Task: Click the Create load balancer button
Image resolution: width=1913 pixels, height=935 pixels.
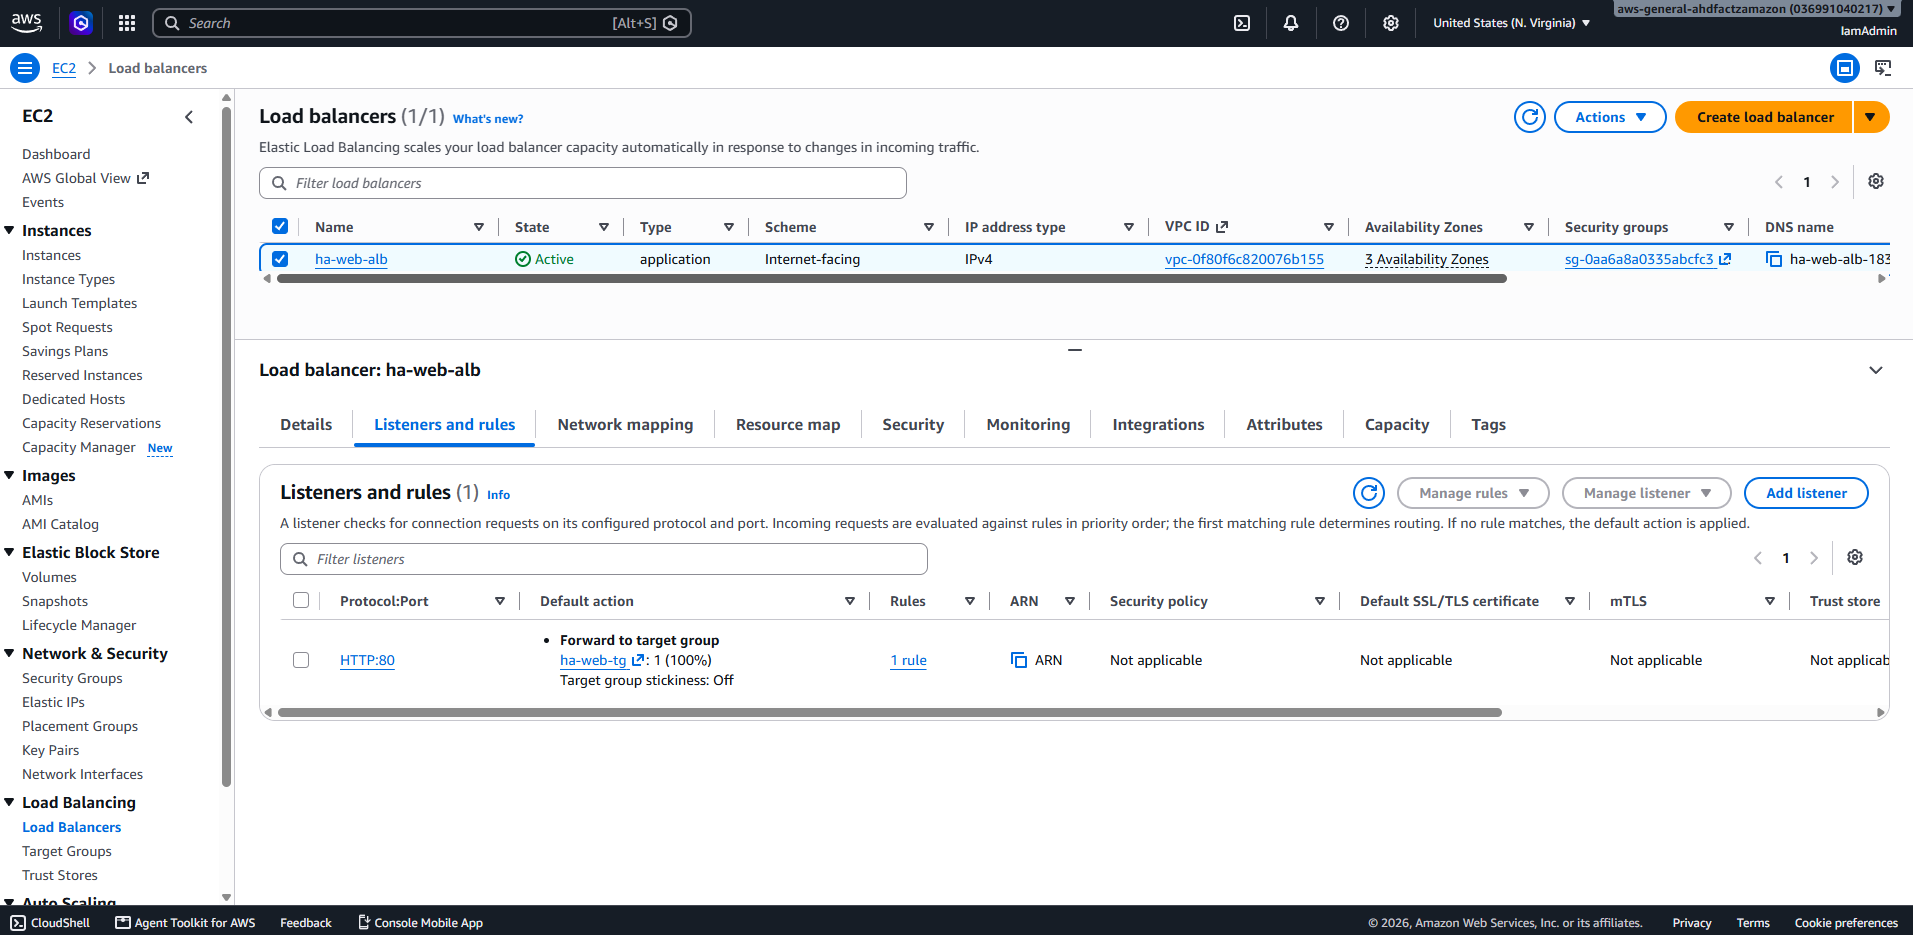Action: click(x=1765, y=117)
